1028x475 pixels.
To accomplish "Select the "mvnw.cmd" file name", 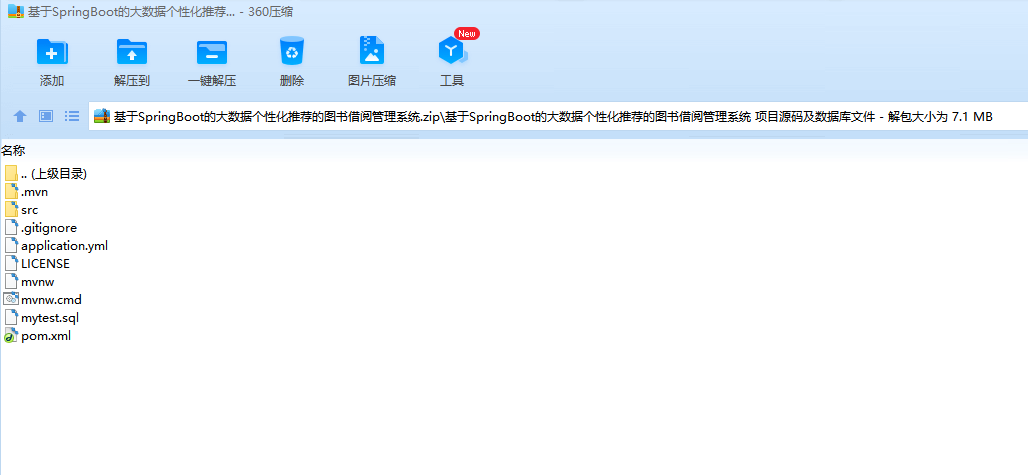I will 51,300.
